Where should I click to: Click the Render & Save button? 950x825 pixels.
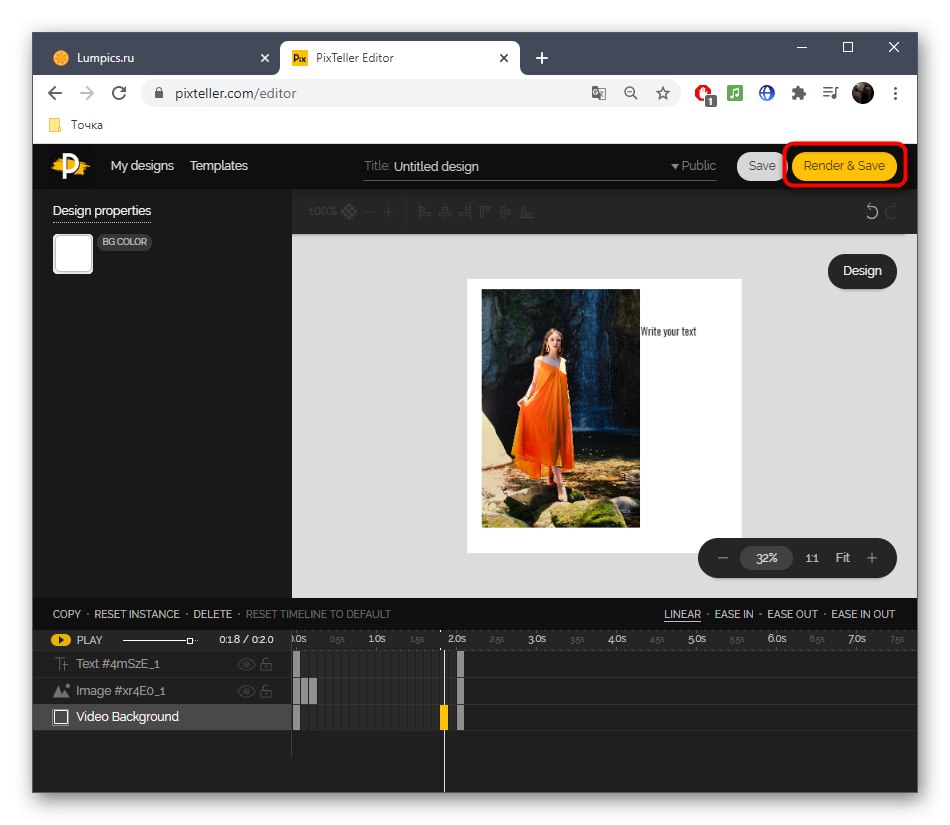click(x=845, y=166)
